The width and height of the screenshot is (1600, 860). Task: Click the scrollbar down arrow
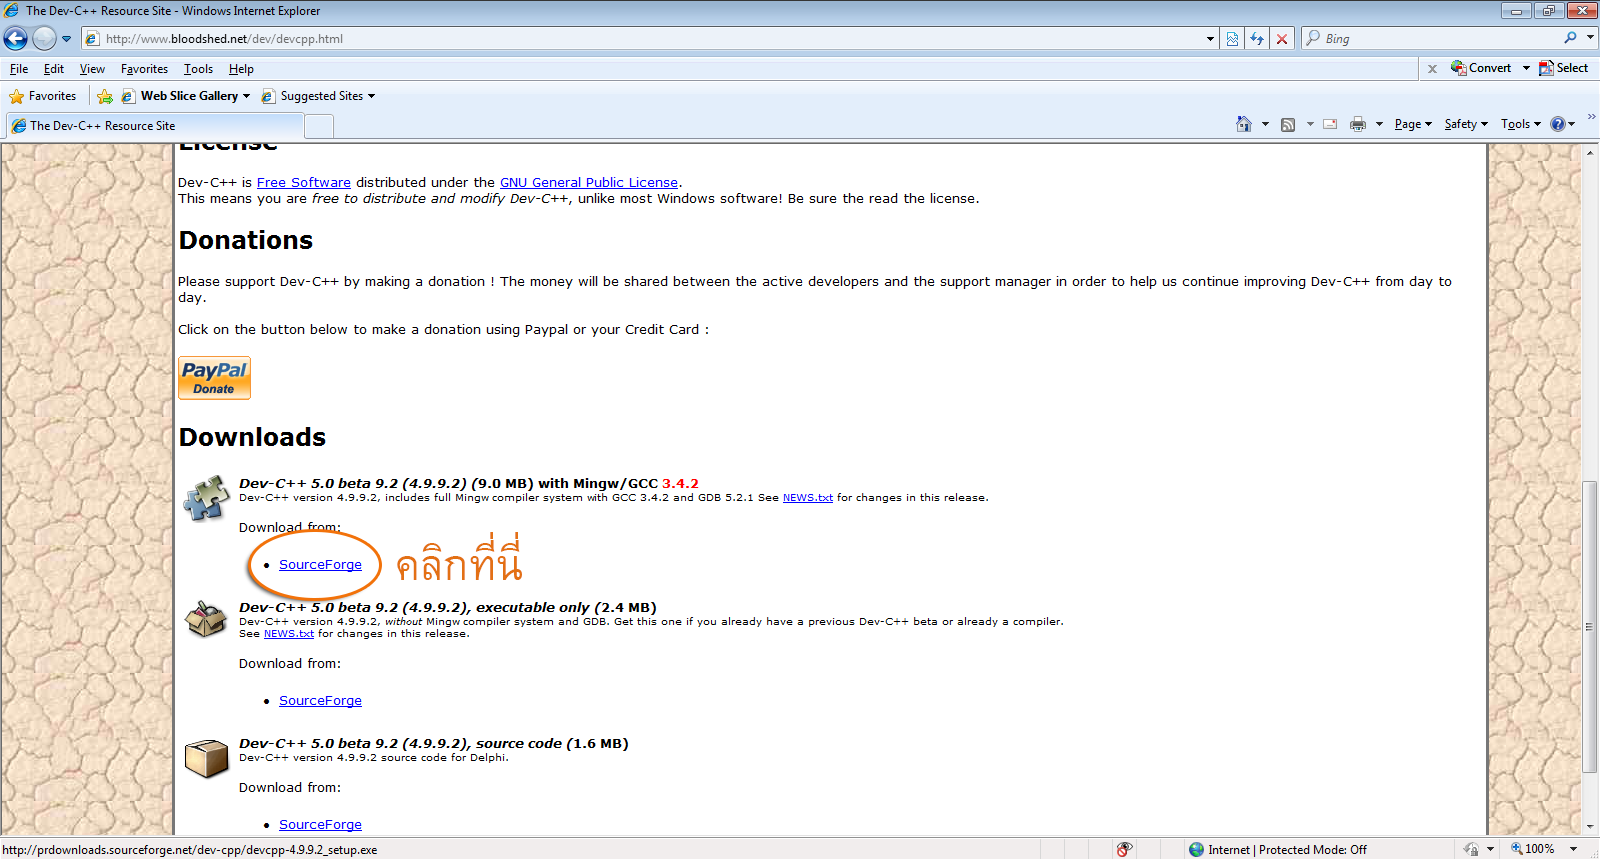pyautogui.click(x=1590, y=827)
